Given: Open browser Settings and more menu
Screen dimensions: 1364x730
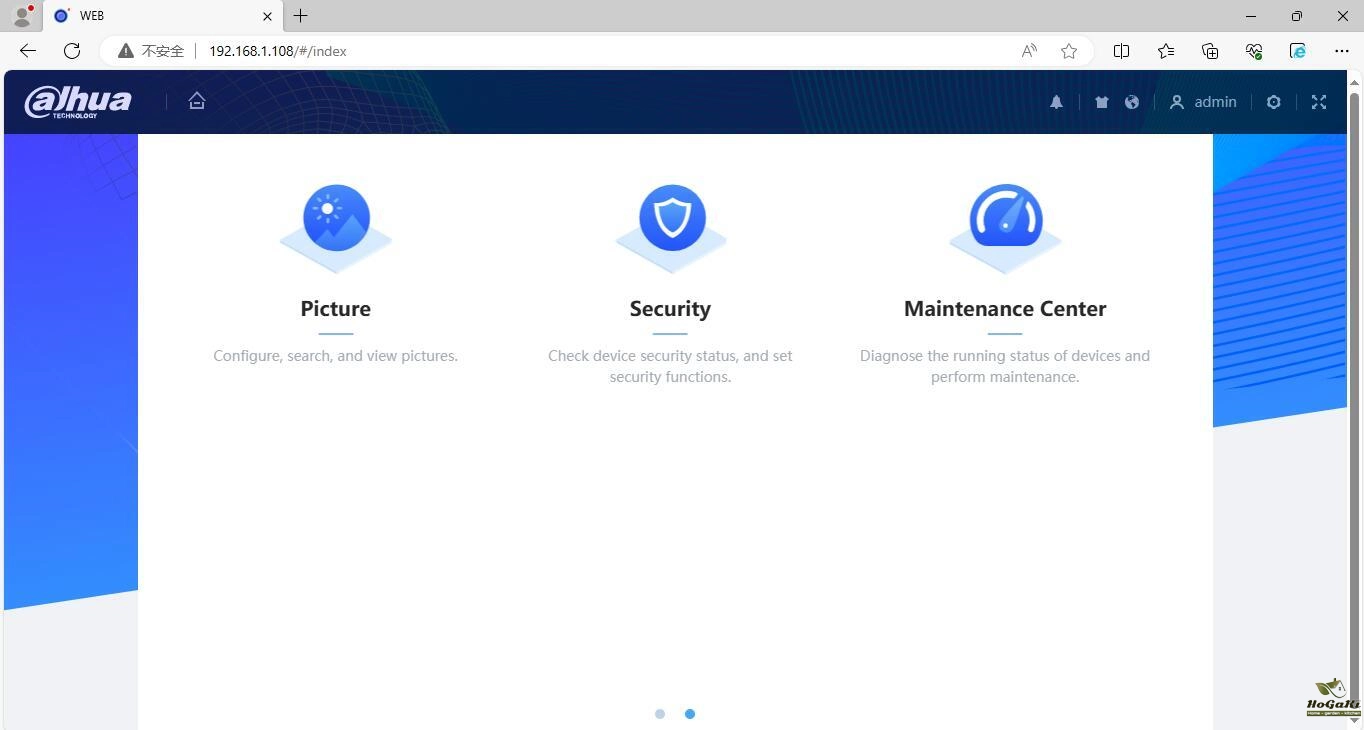Looking at the screenshot, I should (1341, 51).
